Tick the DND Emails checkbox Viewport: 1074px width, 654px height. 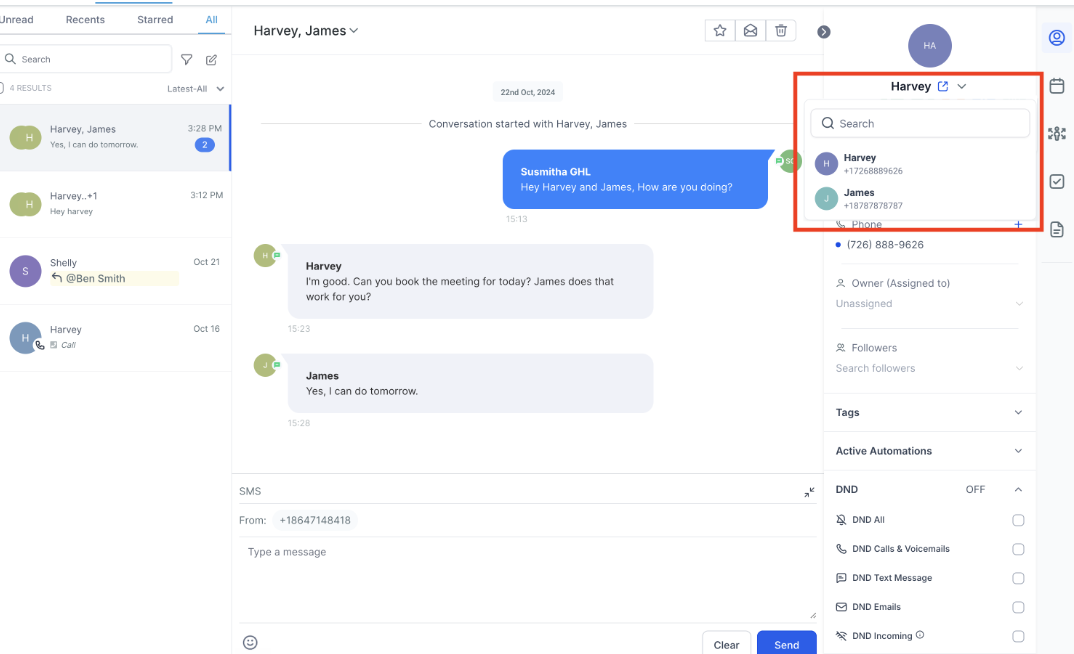[x=1018, y=607]
